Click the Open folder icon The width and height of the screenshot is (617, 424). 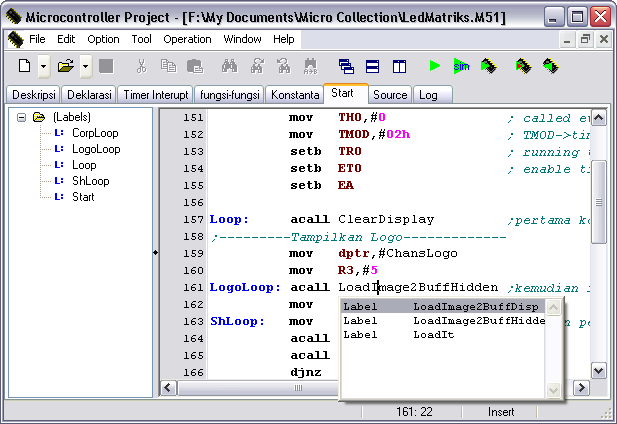[x=66, y=66]
